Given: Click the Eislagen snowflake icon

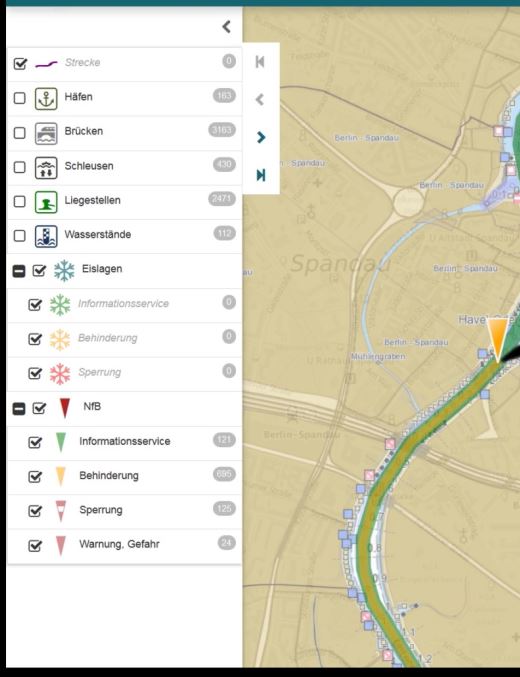Looking at the screenshot, I should 64,271.
